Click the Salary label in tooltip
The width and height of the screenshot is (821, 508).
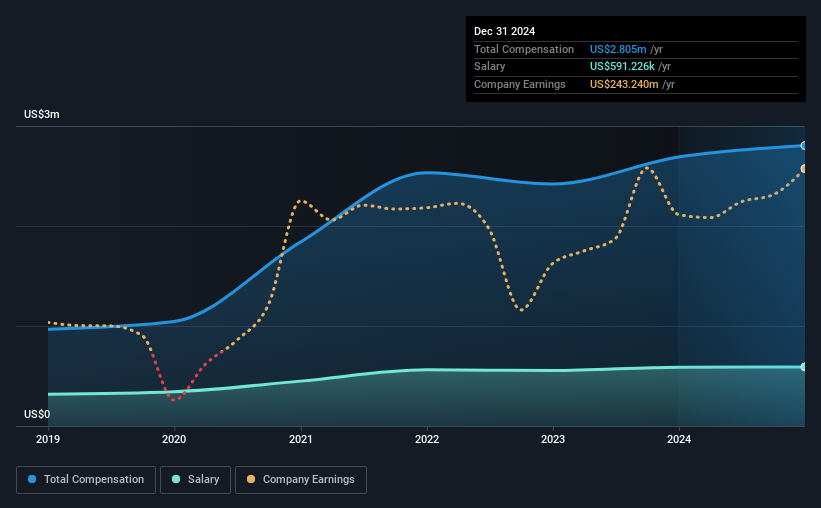490,67
